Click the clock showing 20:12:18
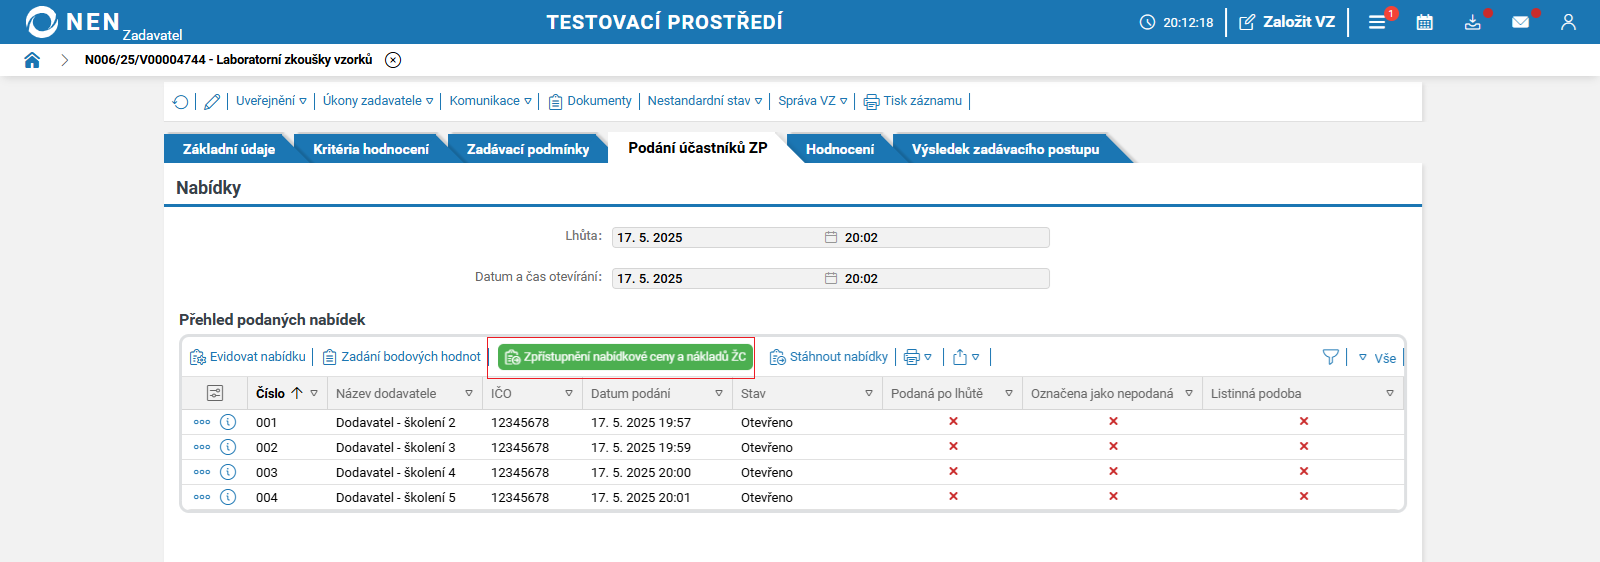The height and width of the screenshot is (562, 1600). pyautogui.click(x=1177, y=22)
